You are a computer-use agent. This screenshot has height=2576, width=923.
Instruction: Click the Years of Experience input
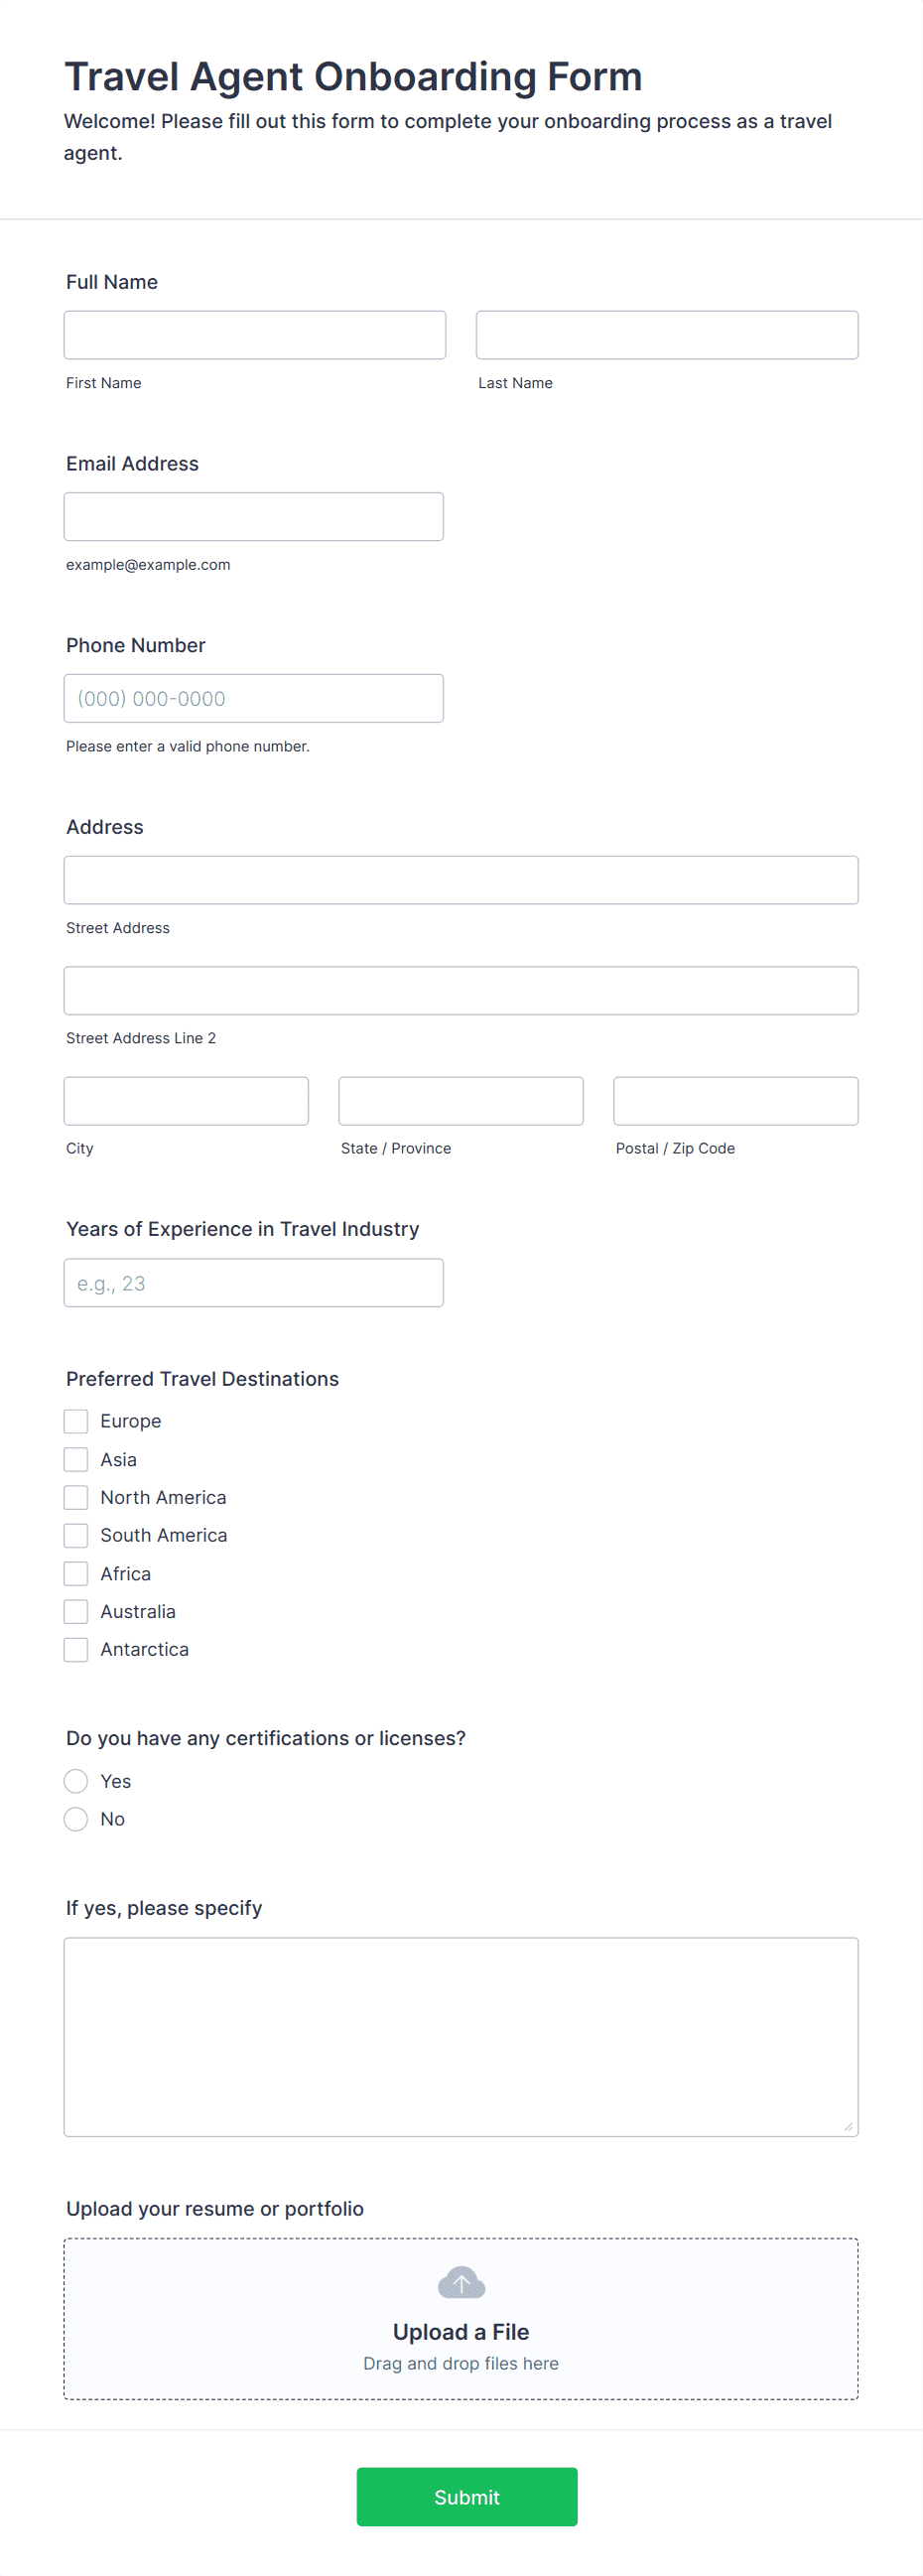[254, 1283]
